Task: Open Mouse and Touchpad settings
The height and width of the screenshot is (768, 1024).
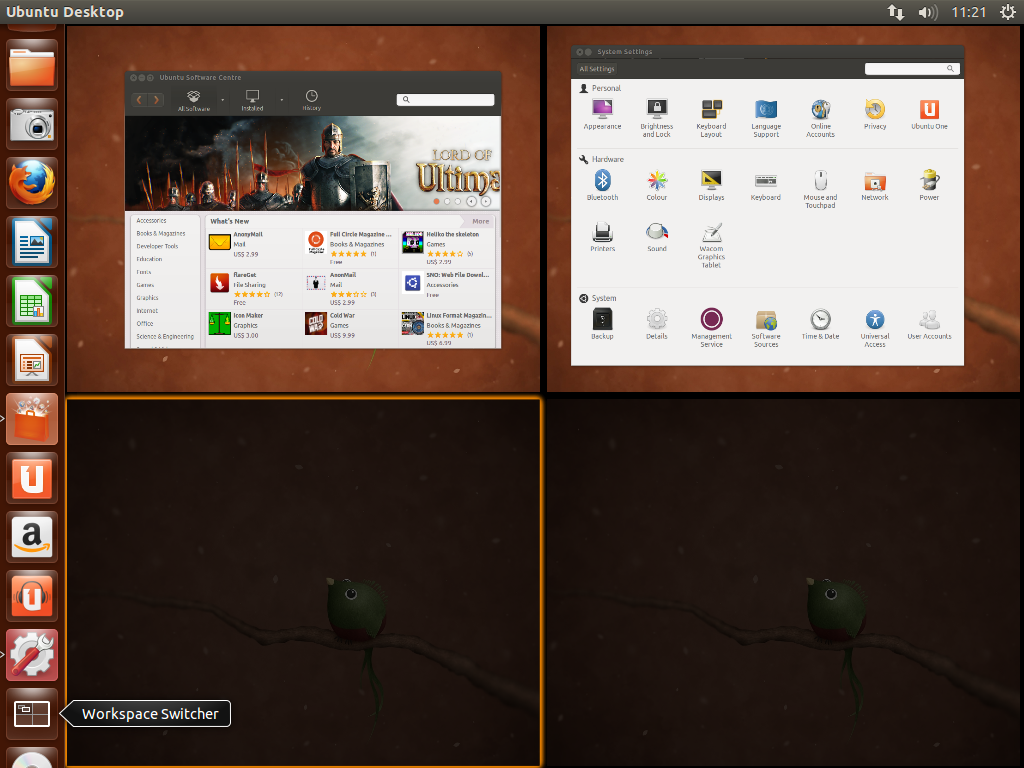Action: coord(820,189)
